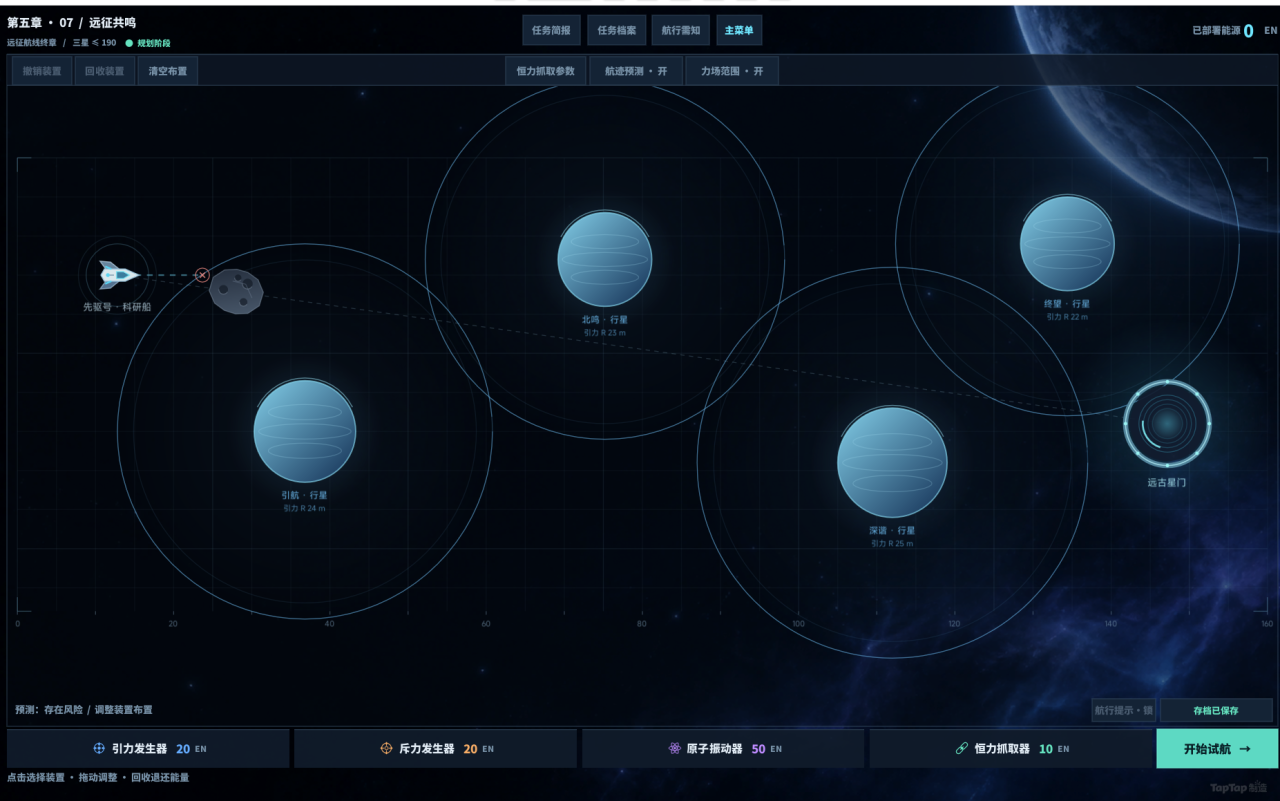Image resolution: width=1280 pixels, height=801 pixels.
Task: Click the 存档已保存 save status button
Action: coord(1216,710)
